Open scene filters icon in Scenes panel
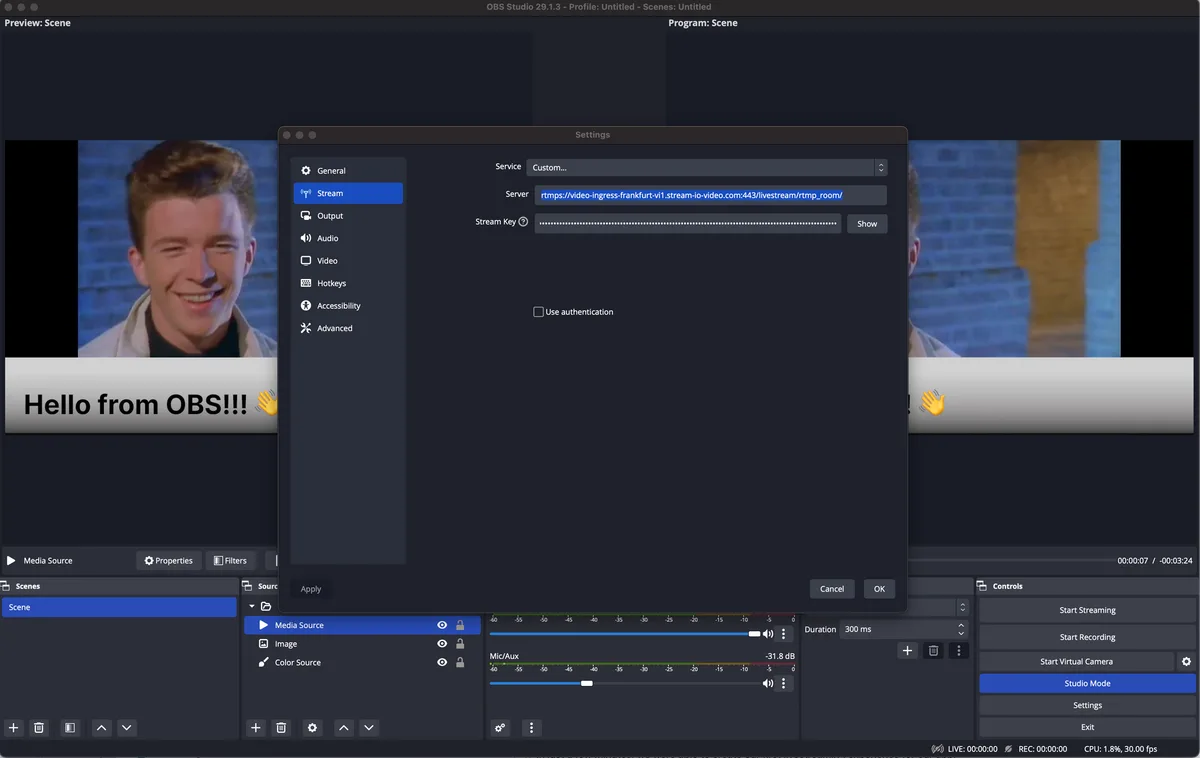 click(70, 728)
